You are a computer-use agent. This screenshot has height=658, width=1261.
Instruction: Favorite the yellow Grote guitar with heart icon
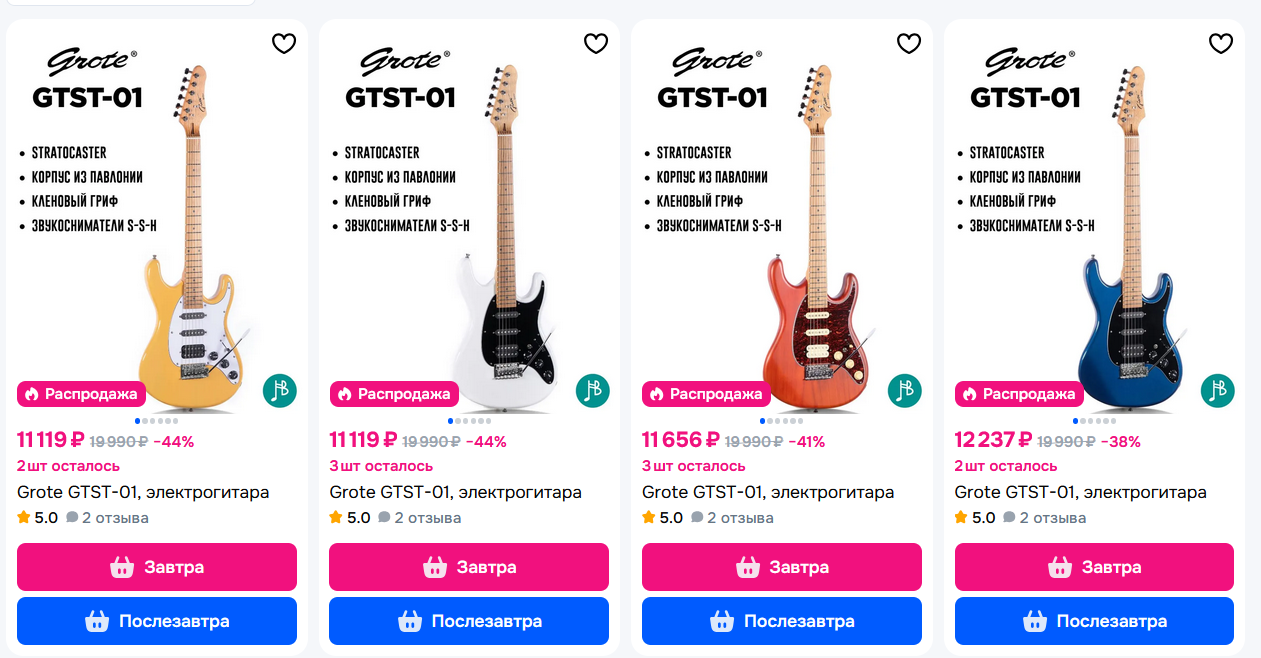tap(284, 43)
